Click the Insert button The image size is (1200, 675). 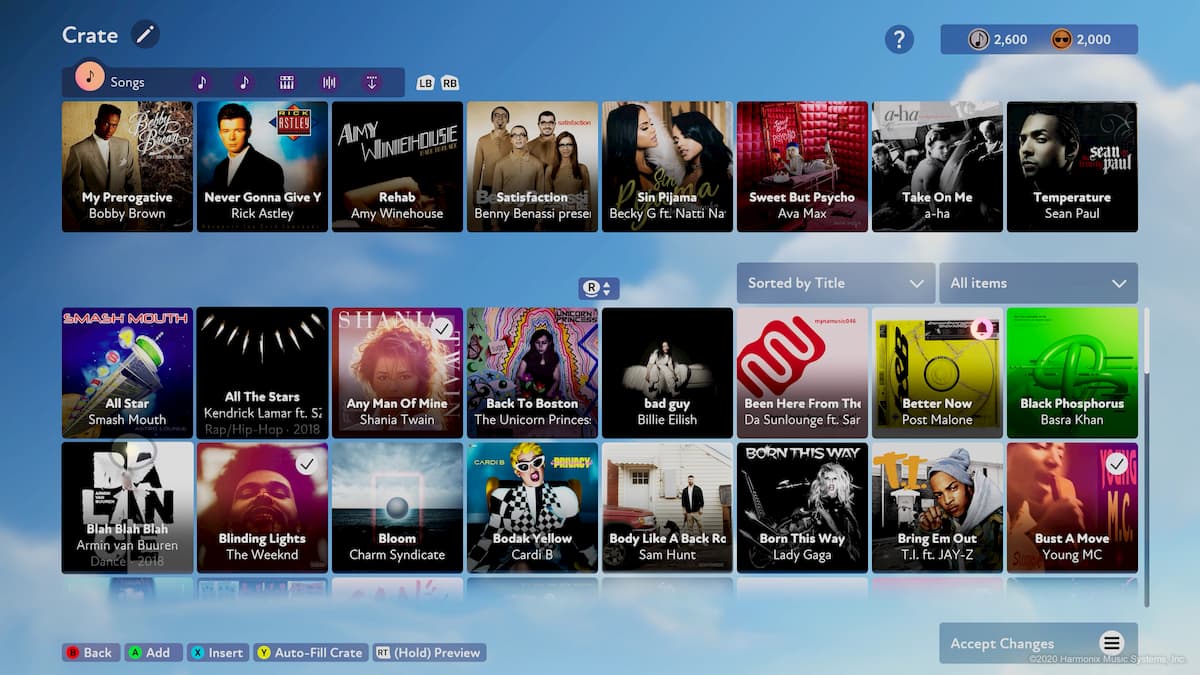tap(216, 652)
